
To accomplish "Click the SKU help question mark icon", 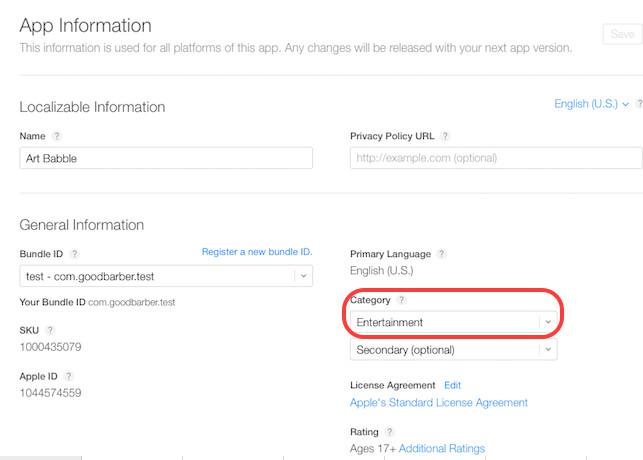I will [51, 330].
